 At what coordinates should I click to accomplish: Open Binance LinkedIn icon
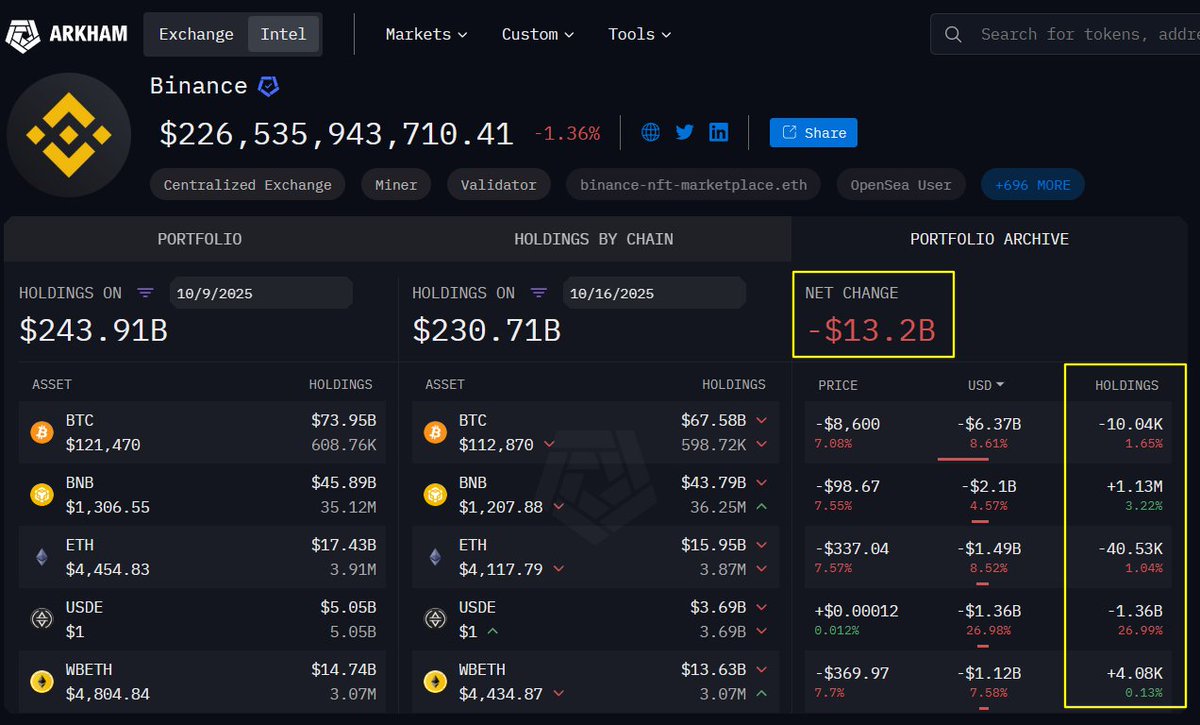(718, 132)
